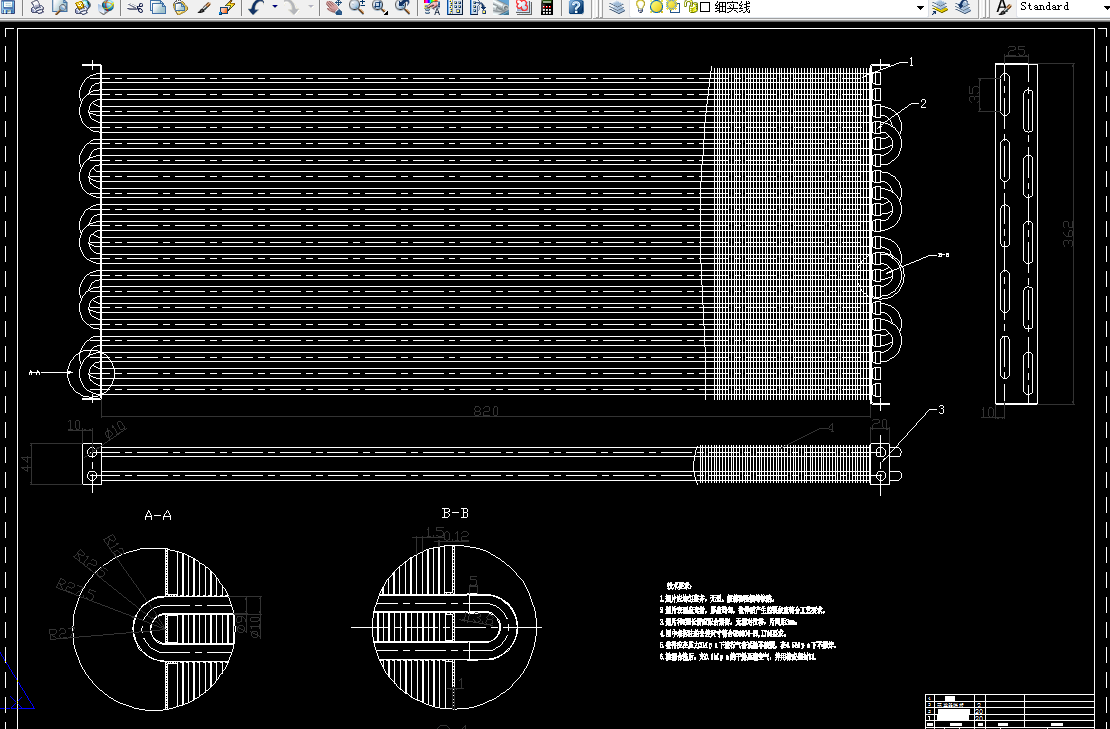The image size is (1110, 729).
Task: Open the Standard text style dropdown
Action: [1063, 7]
